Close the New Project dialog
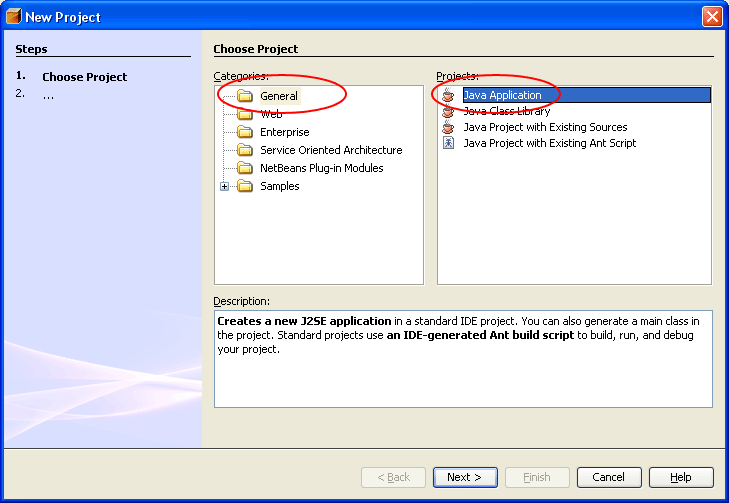729x503 pixels. (711, 16)
